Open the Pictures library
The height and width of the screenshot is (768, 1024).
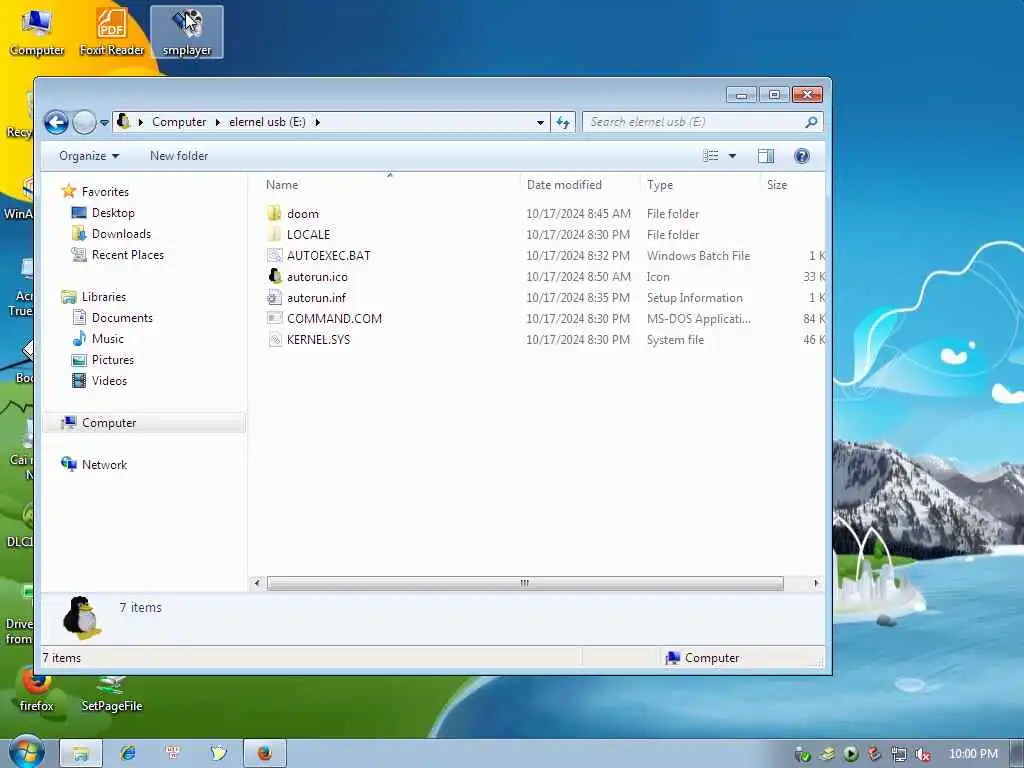pyautogui.click(x=112, y=359)
